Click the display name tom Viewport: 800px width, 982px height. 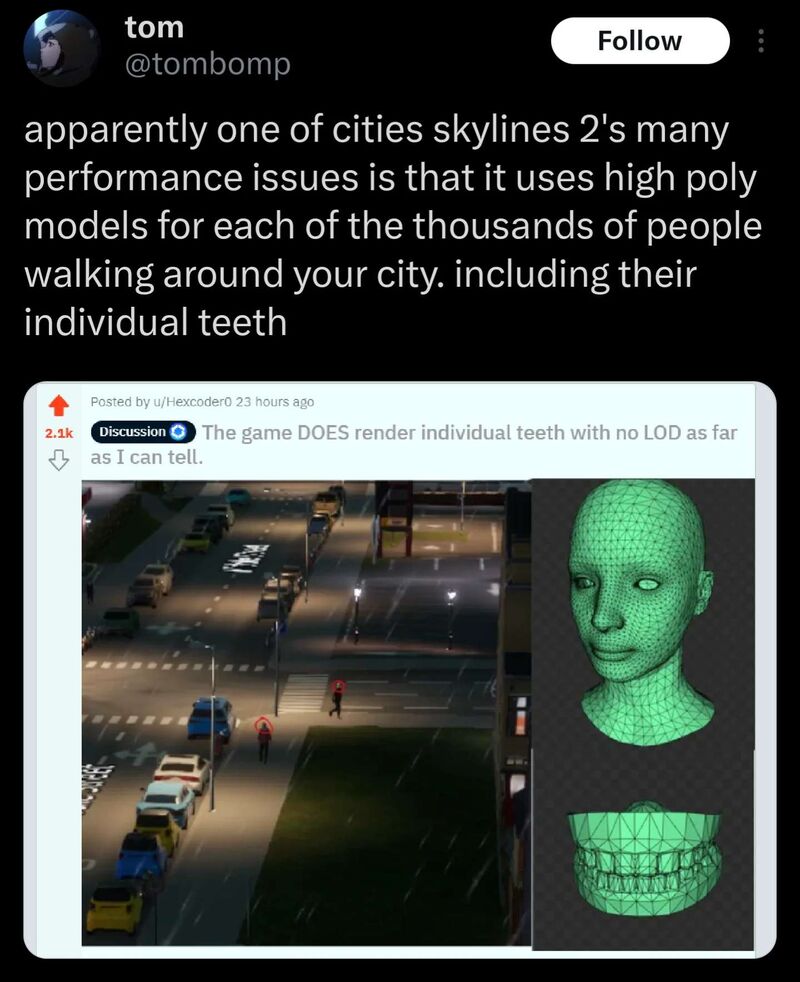pos(154,27)
